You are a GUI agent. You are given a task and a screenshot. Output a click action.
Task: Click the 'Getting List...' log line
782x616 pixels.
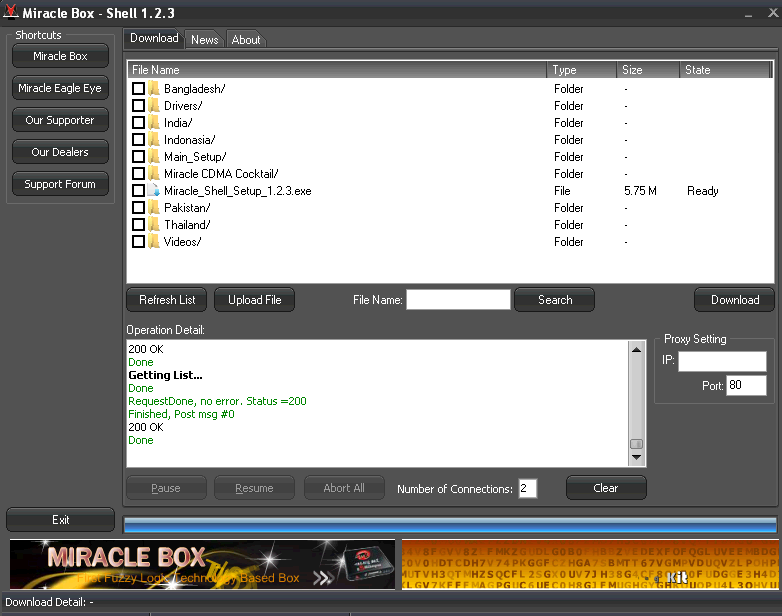(165, 375)
